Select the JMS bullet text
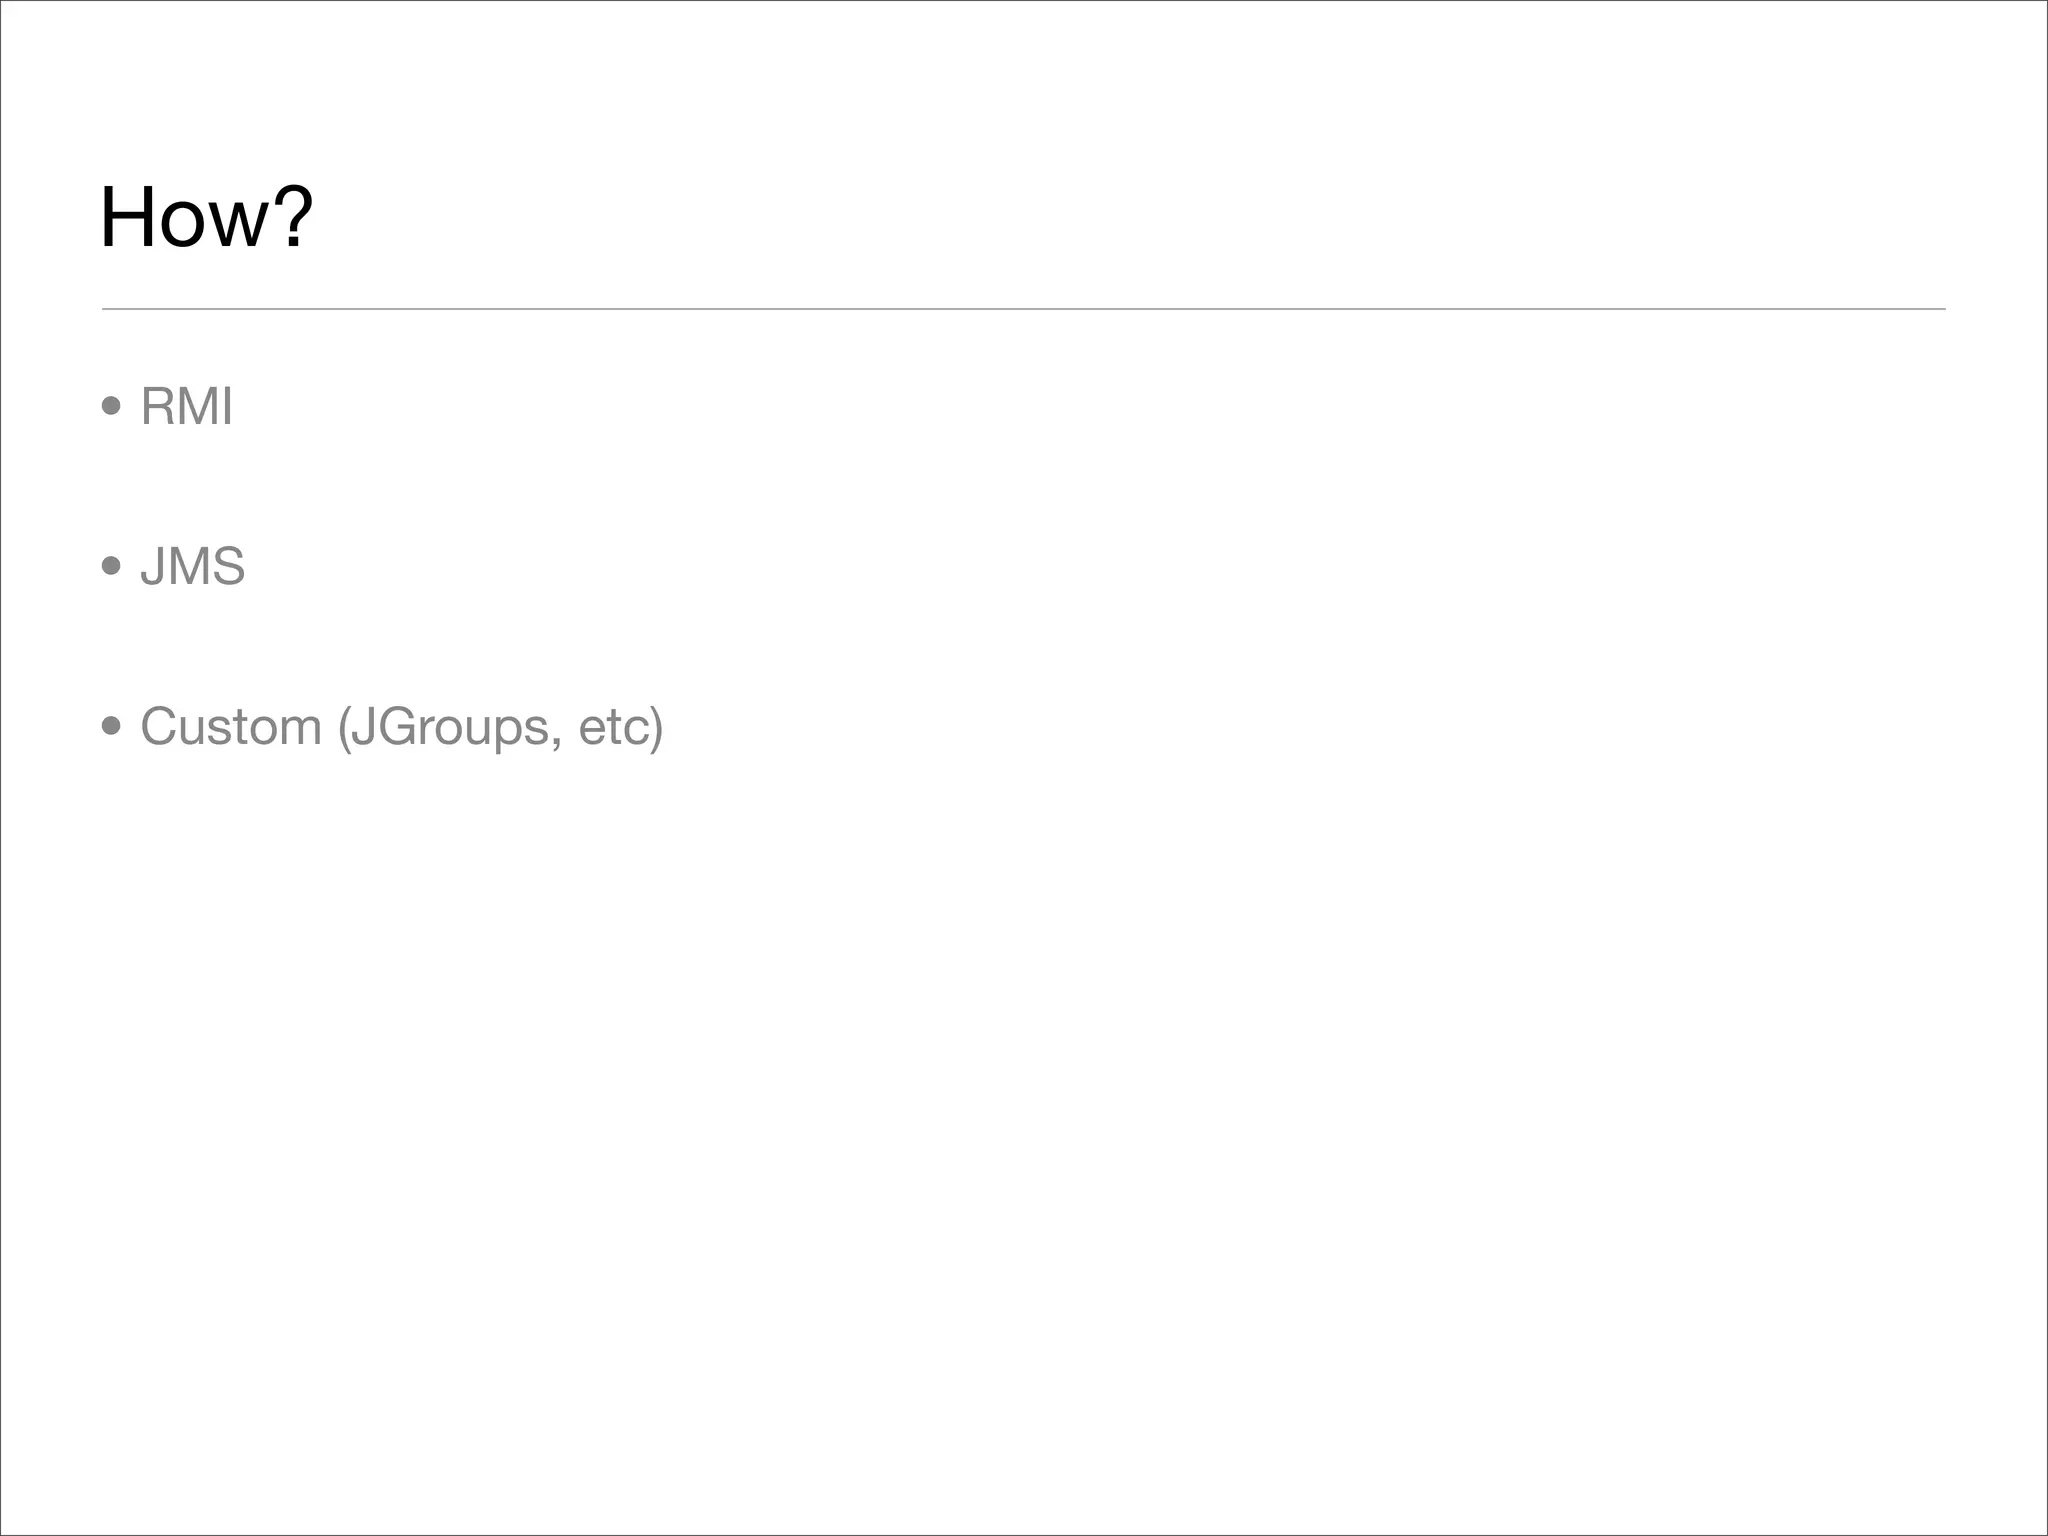 pos(192,567)
